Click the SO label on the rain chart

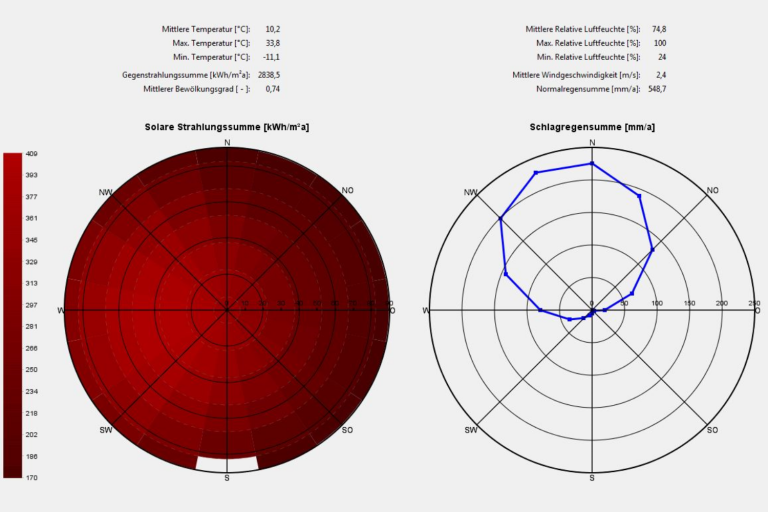tap(712, 430)
